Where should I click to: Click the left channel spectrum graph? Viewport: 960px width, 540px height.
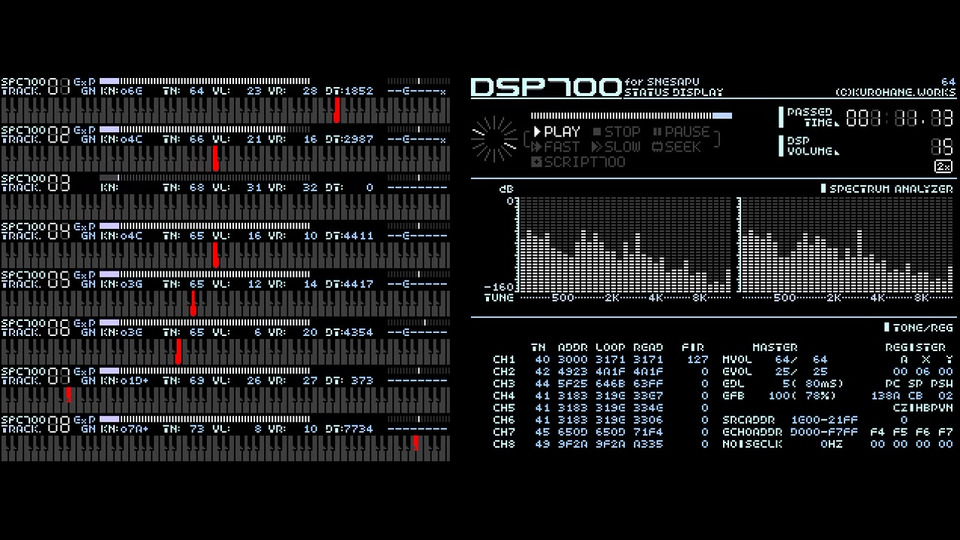click(x=624, y=245)
